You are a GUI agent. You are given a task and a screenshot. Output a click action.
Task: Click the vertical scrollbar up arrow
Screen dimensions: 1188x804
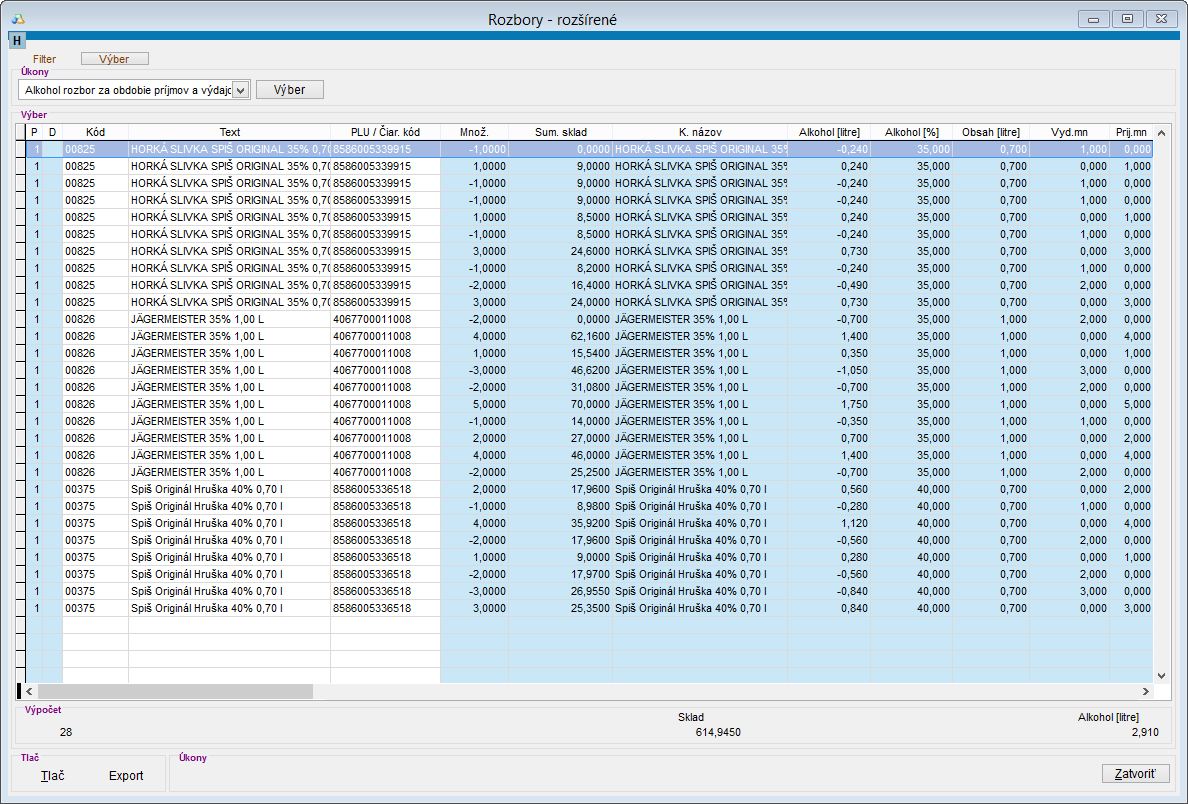pos(1161,133)
